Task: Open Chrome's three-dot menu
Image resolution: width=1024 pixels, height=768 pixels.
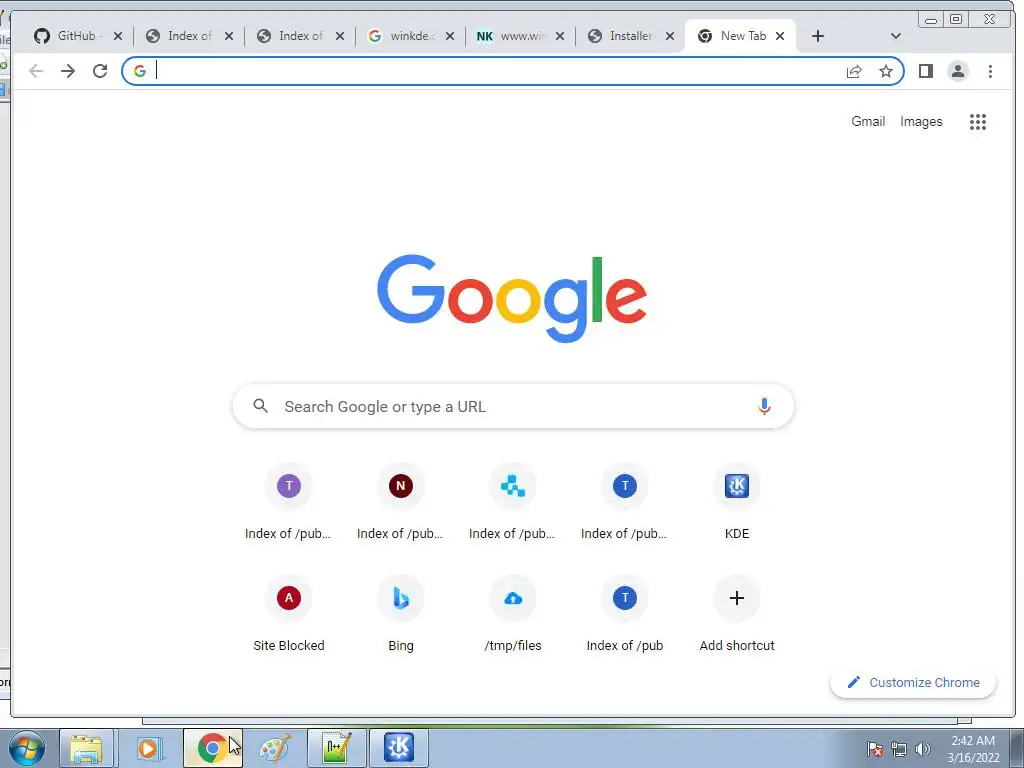Action: coord(990,71)
